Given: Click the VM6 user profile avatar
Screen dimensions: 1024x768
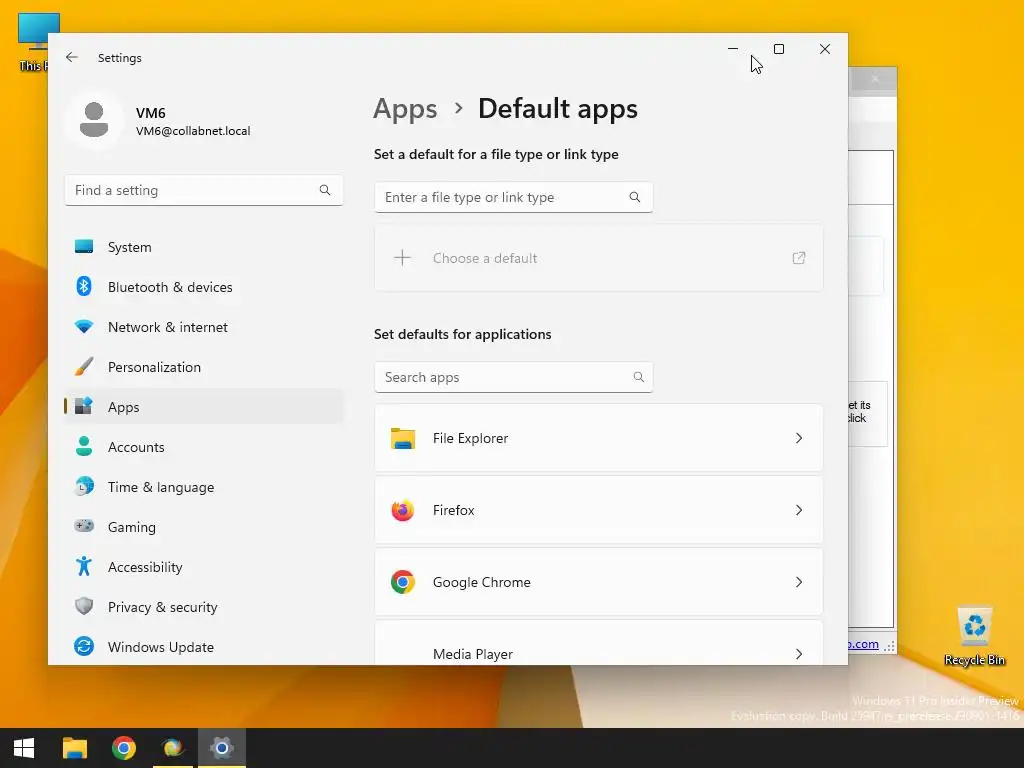Looking at the screenshot, I should (94, 120).
